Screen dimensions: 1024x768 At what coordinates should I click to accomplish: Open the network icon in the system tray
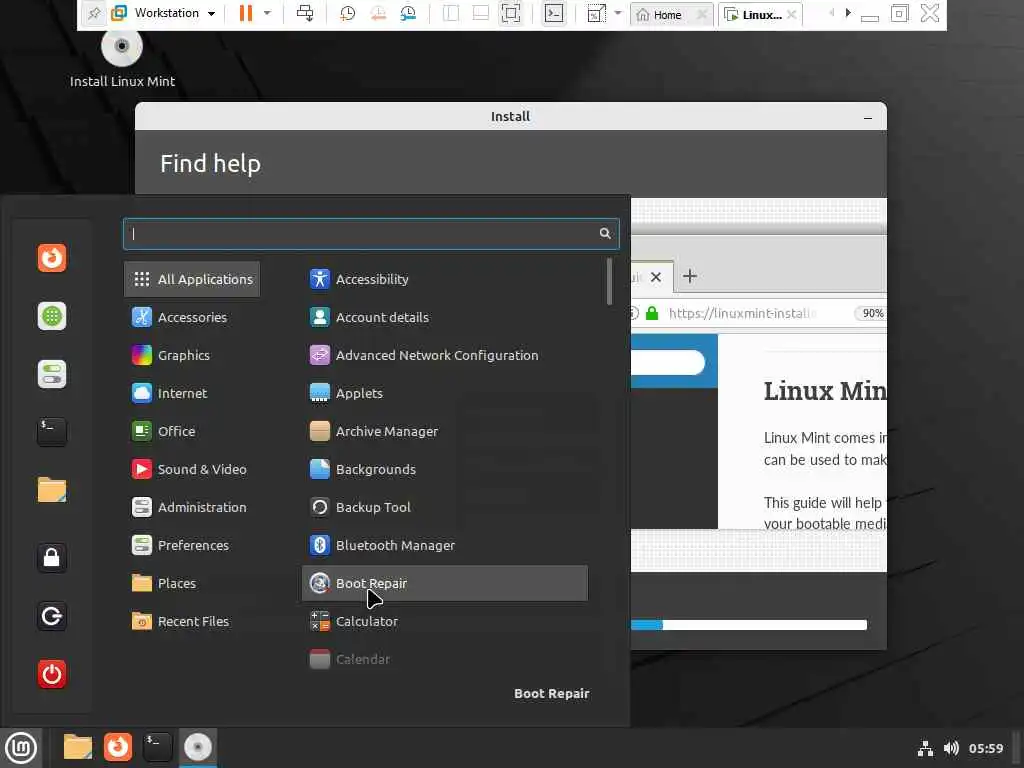925,748
